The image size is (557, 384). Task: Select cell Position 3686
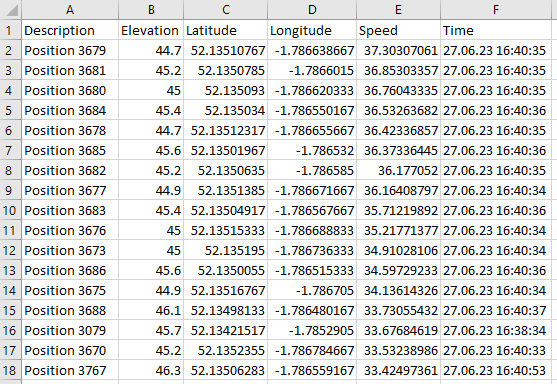[70, 270]
